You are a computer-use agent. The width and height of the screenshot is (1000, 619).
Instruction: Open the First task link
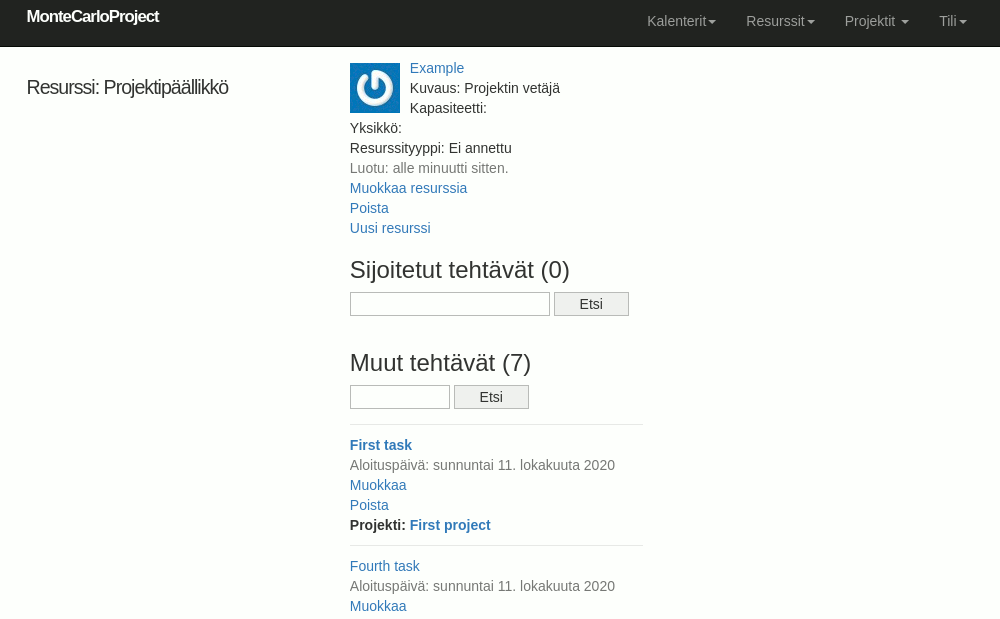pos(381,445)
